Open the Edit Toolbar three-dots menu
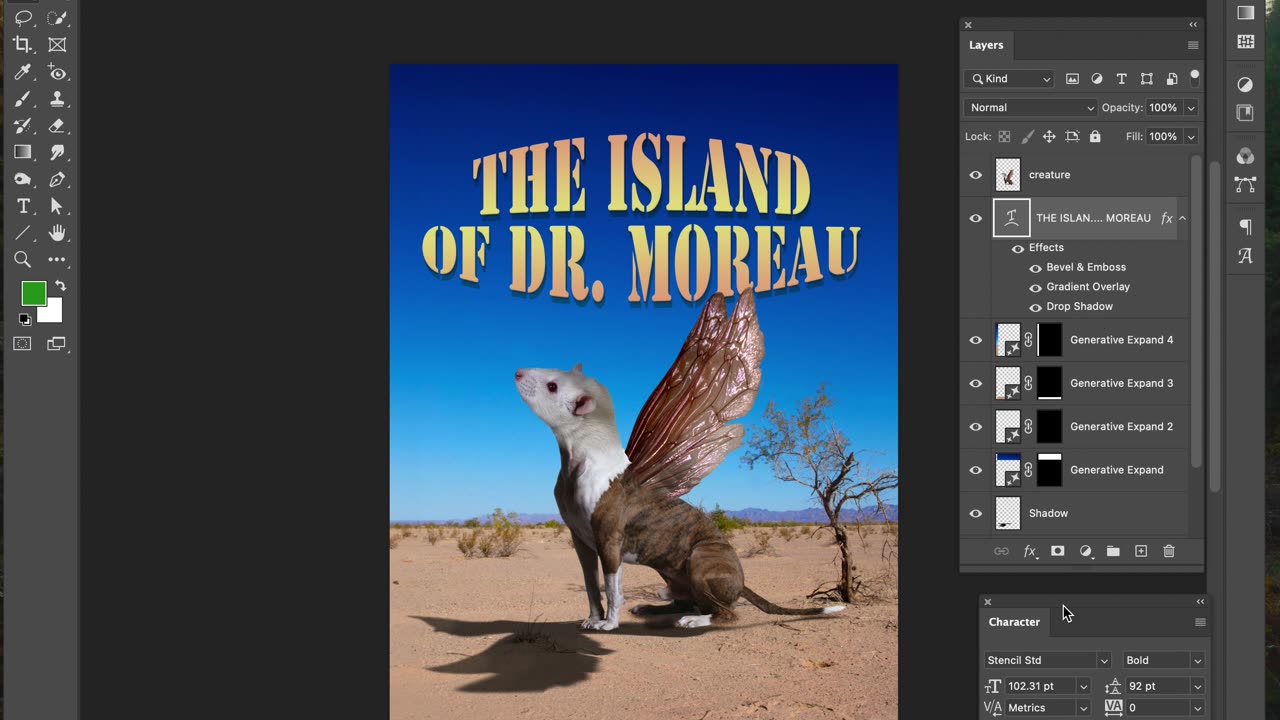Image resolution: width=1280 pixels, height=720 pixels. tap(57, 260)
